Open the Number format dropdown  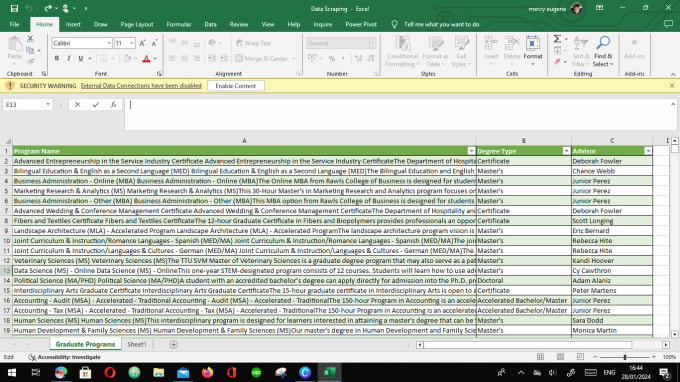[x=372, y=43]
